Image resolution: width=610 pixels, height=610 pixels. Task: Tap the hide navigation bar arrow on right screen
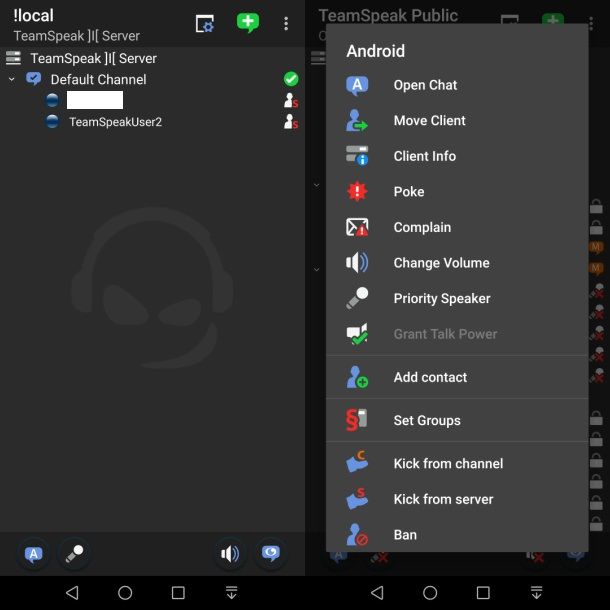pos(536,593)
